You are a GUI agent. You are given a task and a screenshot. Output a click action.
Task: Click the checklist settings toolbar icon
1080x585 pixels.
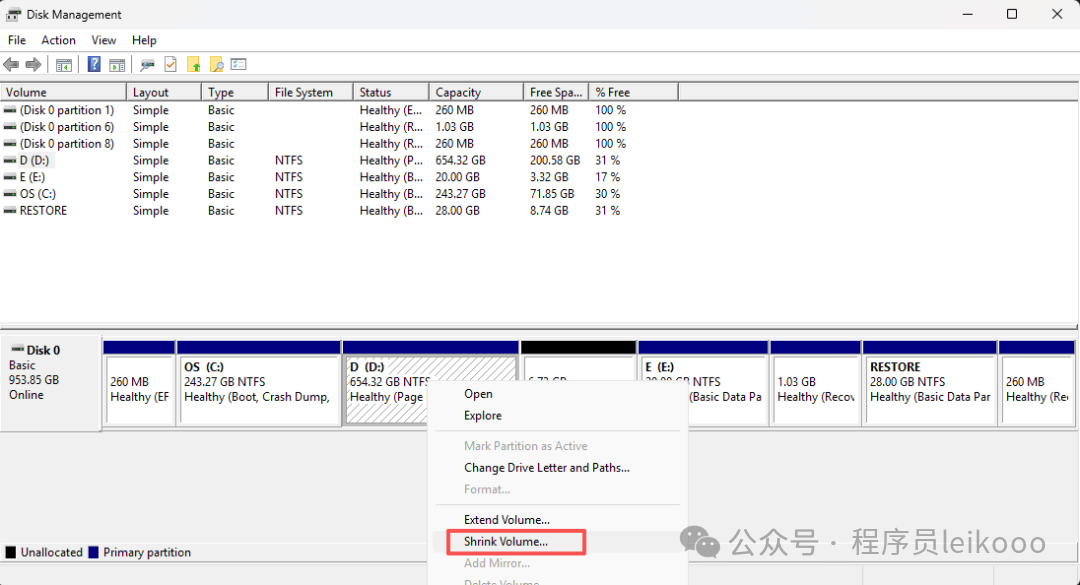238,65
